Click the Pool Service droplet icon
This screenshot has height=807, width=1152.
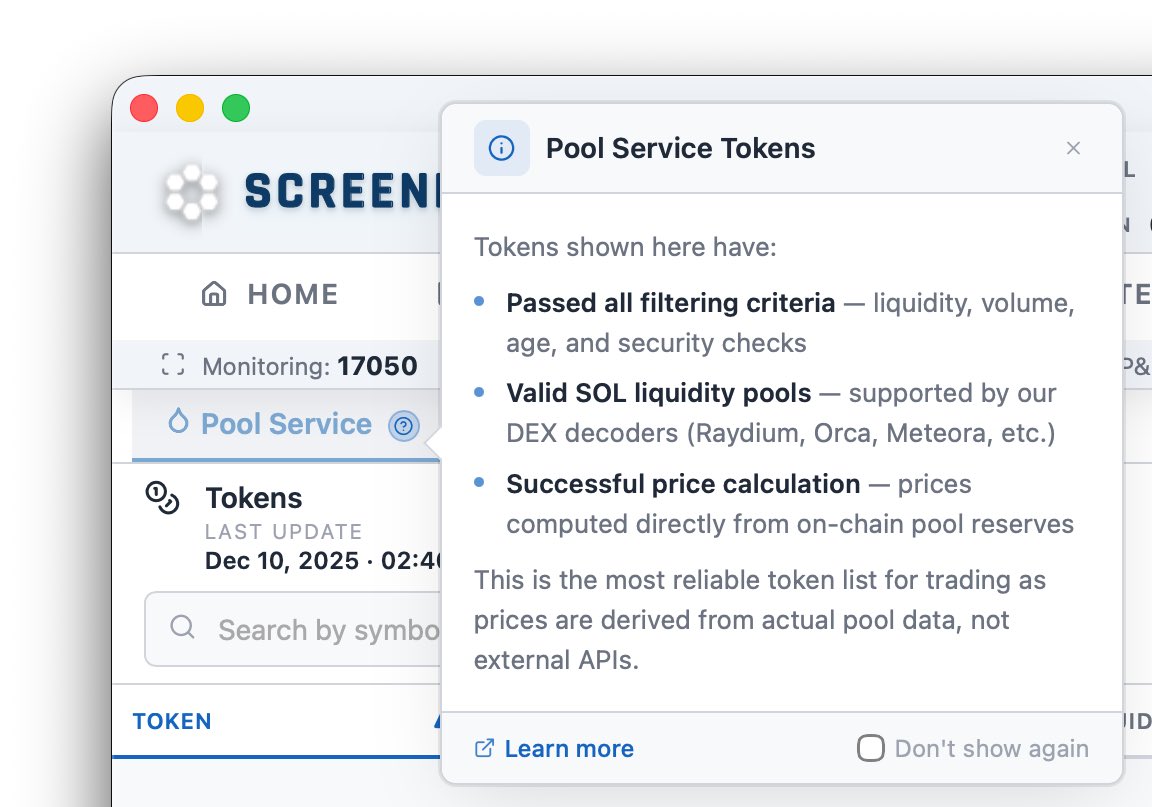pos(178,422)
